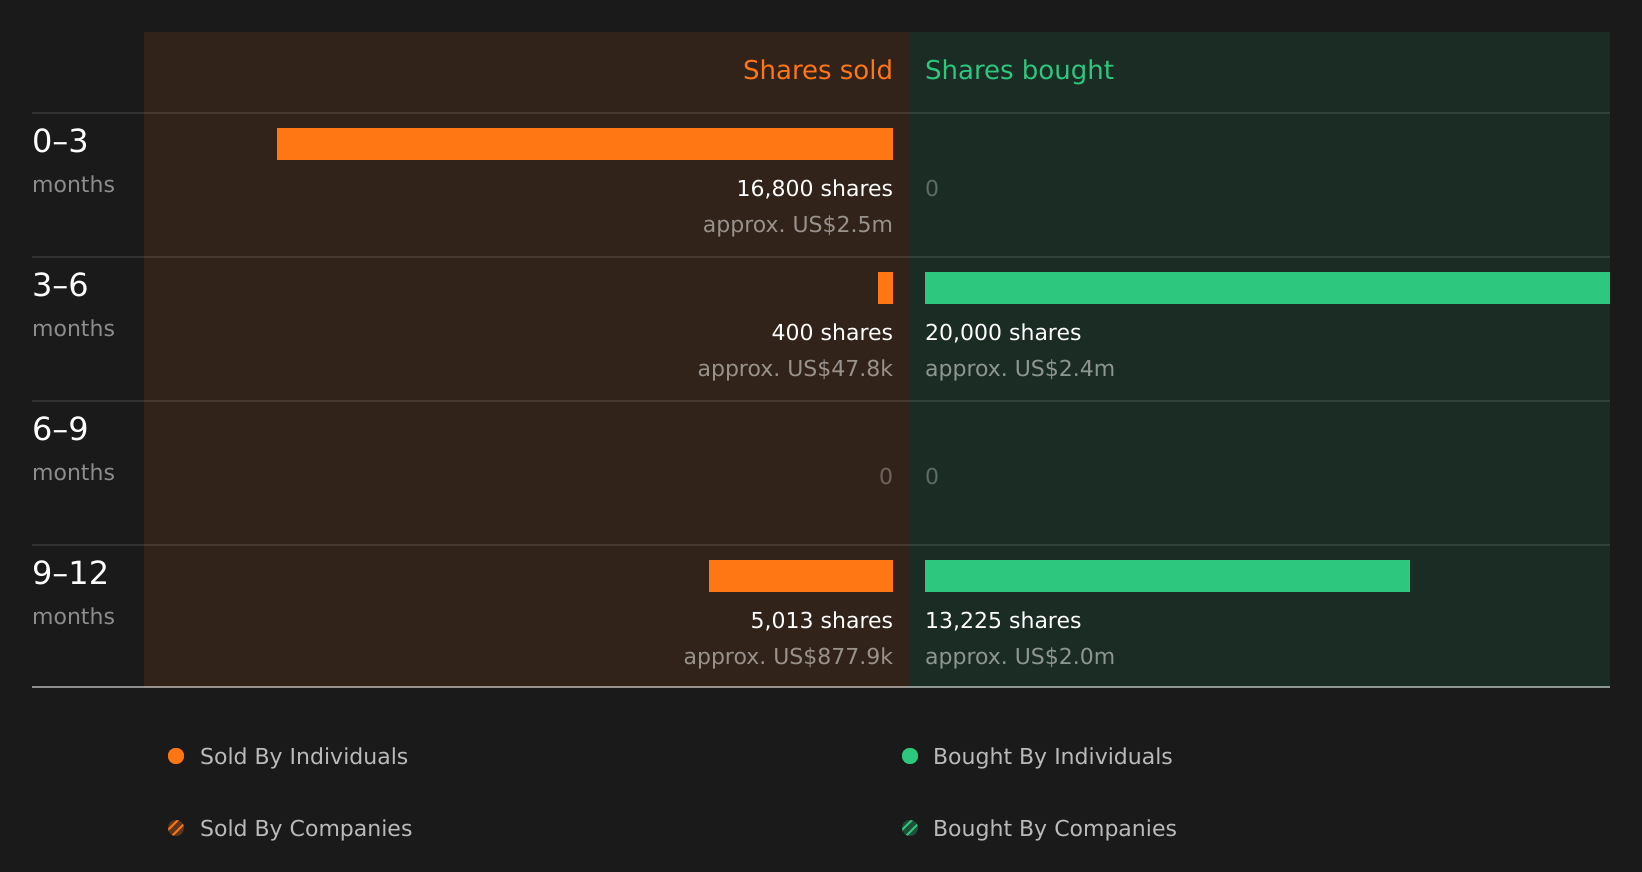Screen dimensions: 1642x872
Task: Click the 3–6 months row label
Action: tap(73, 305)
